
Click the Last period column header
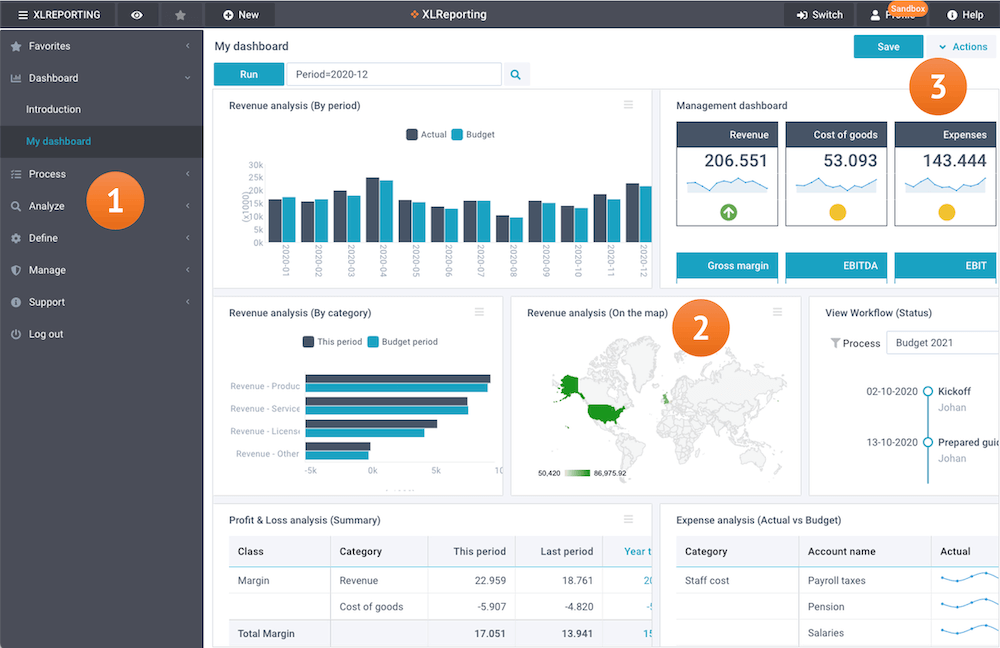(x=559, y=551)
